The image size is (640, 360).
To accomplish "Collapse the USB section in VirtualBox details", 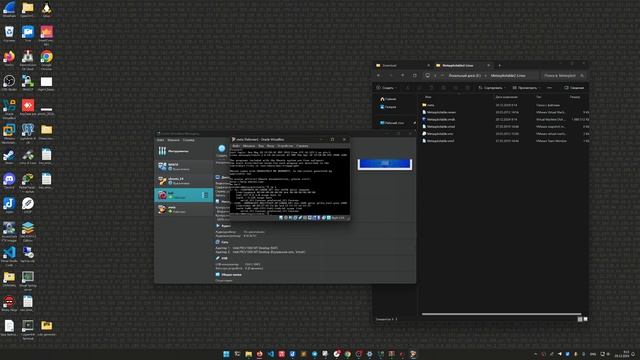I will click(222, 258).
